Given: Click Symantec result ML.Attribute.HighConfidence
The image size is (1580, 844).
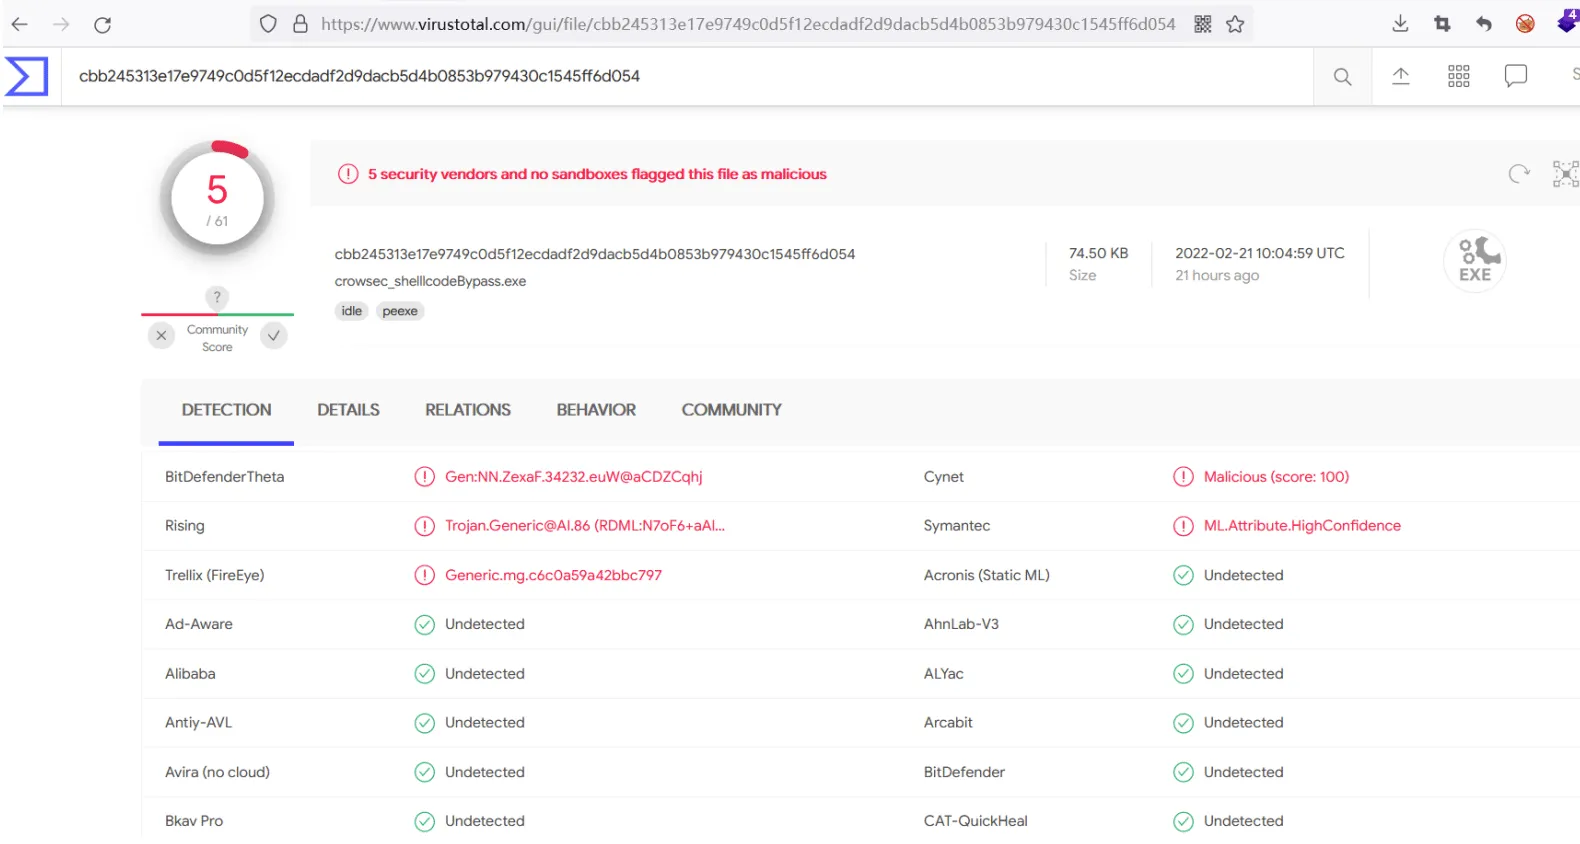Looking at the screenshot, I should (x=1302, y=526).
